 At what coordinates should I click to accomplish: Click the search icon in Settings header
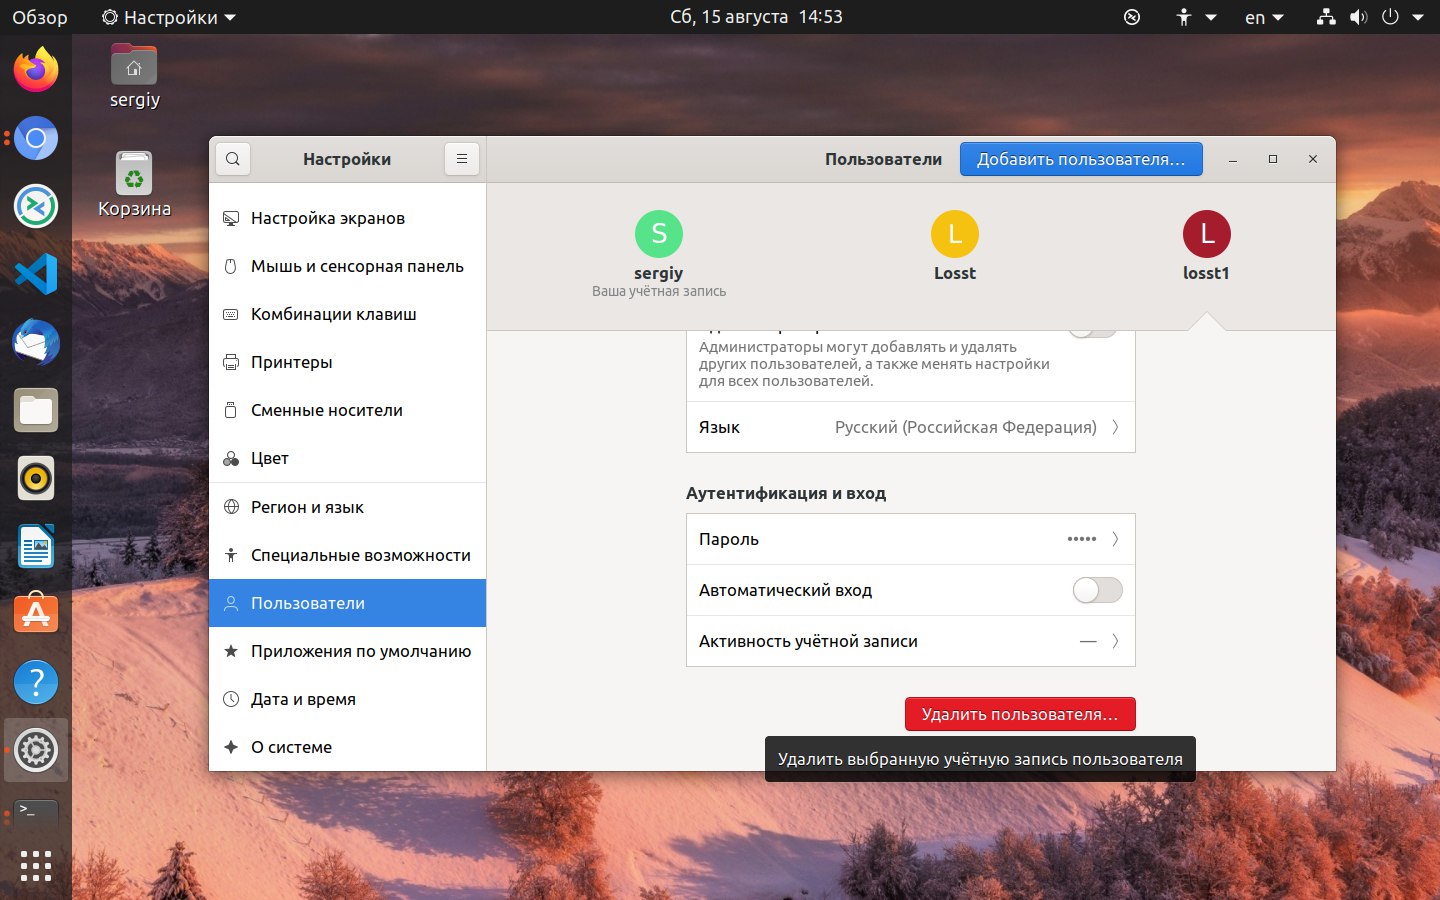point(233,159)
